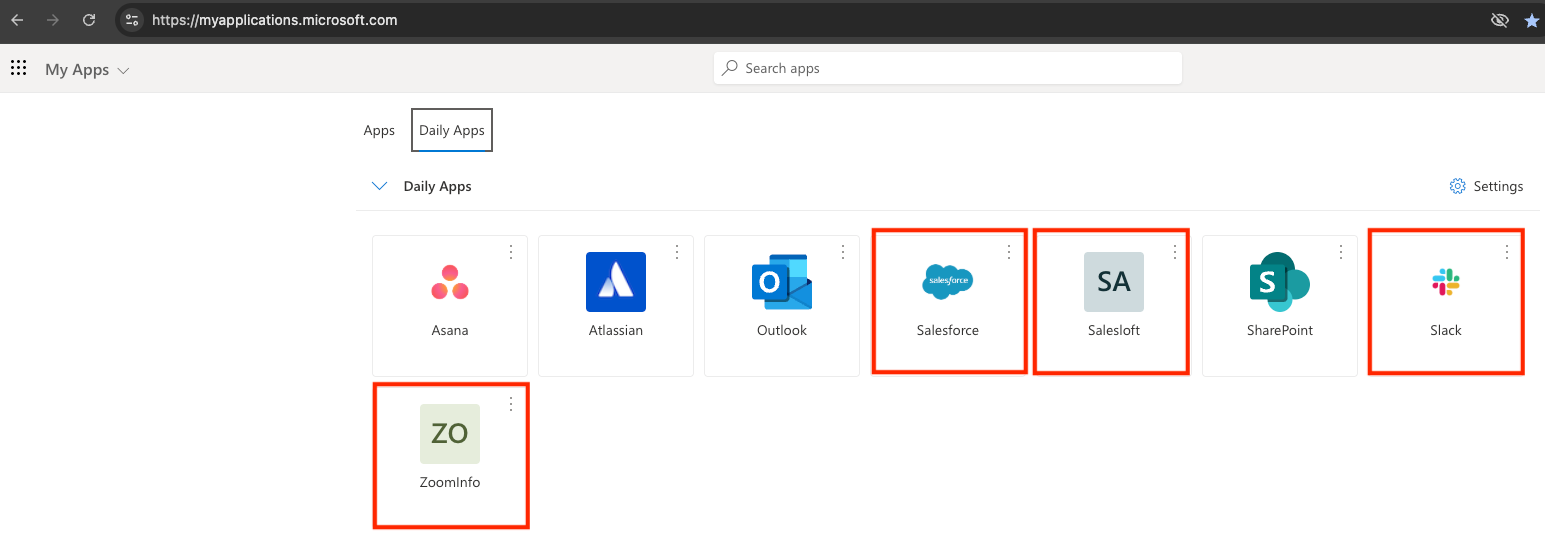
Task: Click the browser address bar URL
Action: [x=274, y=20]
